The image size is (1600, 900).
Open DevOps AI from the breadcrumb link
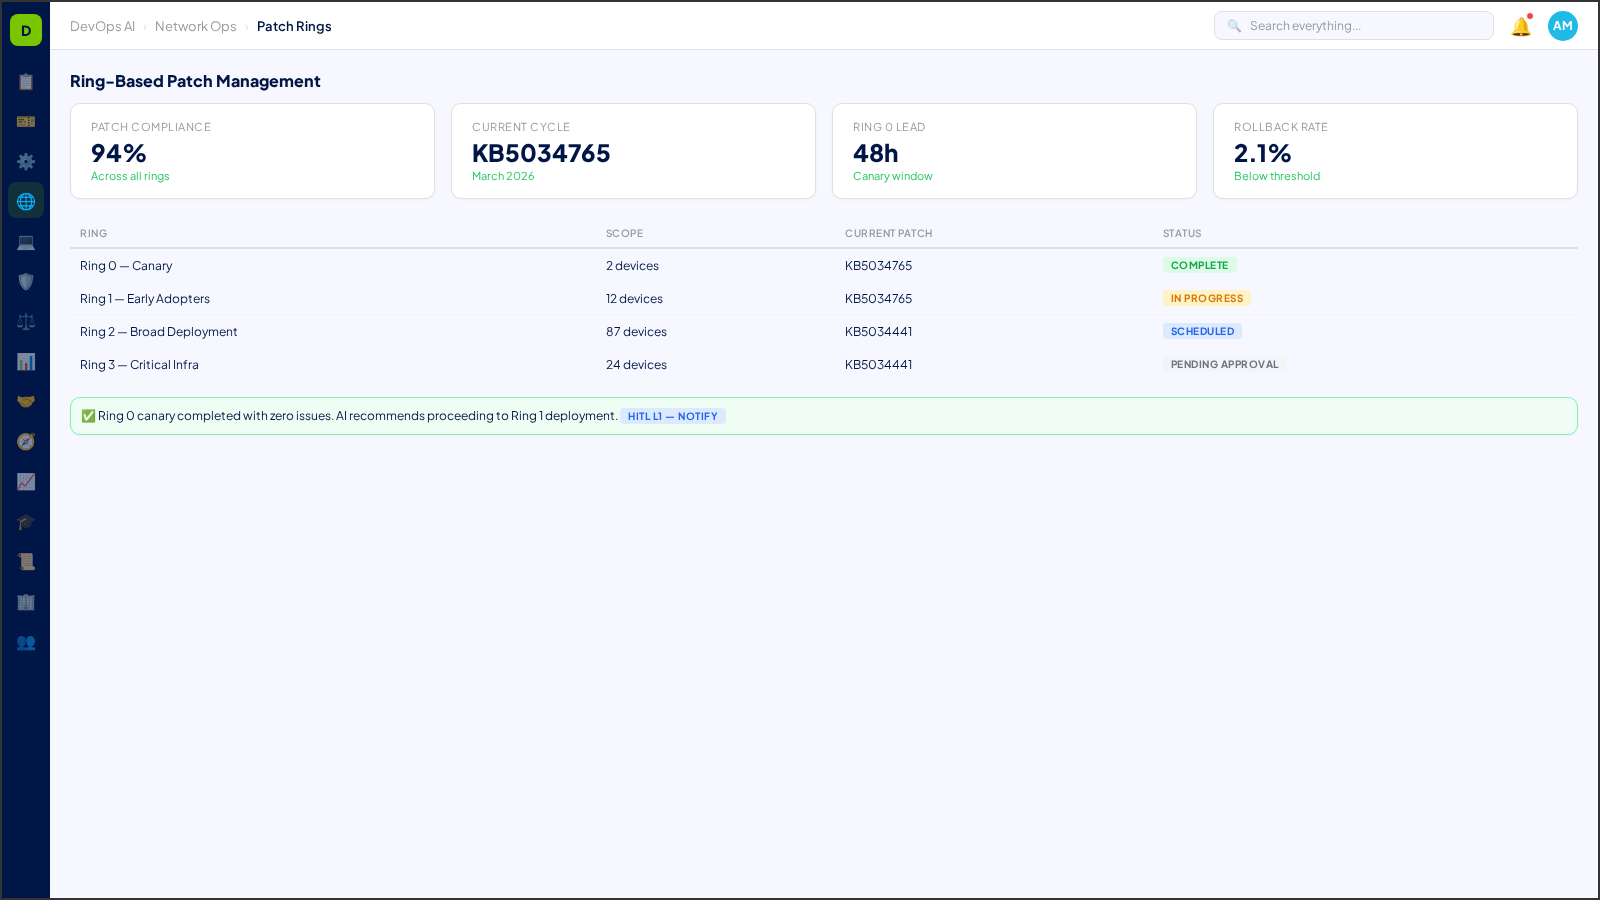pyautogui.click(x=102, y=27)
